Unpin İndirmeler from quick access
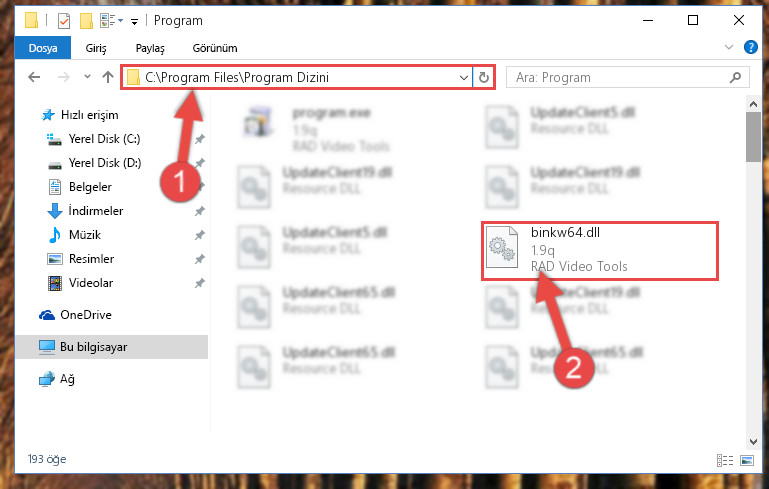This screenshot has height=489, width=769. click(x=199, y=211)
